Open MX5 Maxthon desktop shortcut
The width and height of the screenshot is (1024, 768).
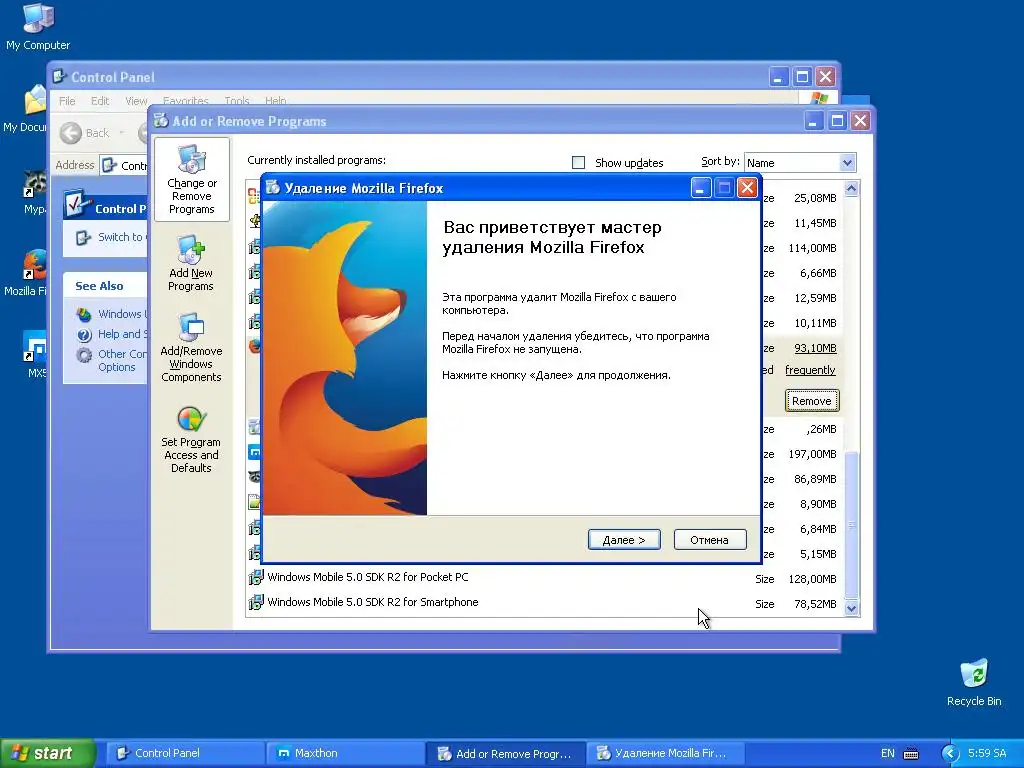point(34,354)
